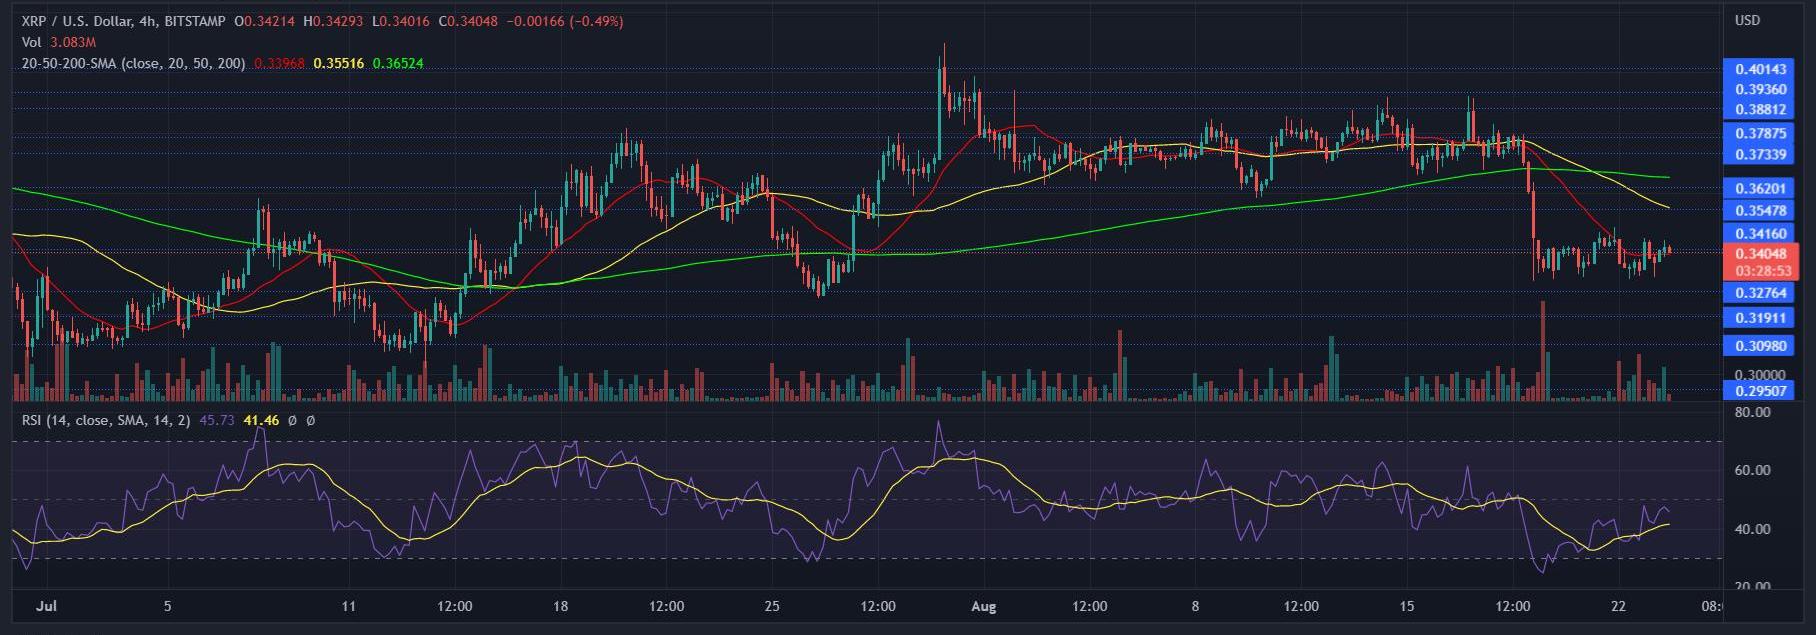Select the 20-50-200-SMA indicator legend
The height and width of the screenshot is (635, 1816).
pos(132,63)
